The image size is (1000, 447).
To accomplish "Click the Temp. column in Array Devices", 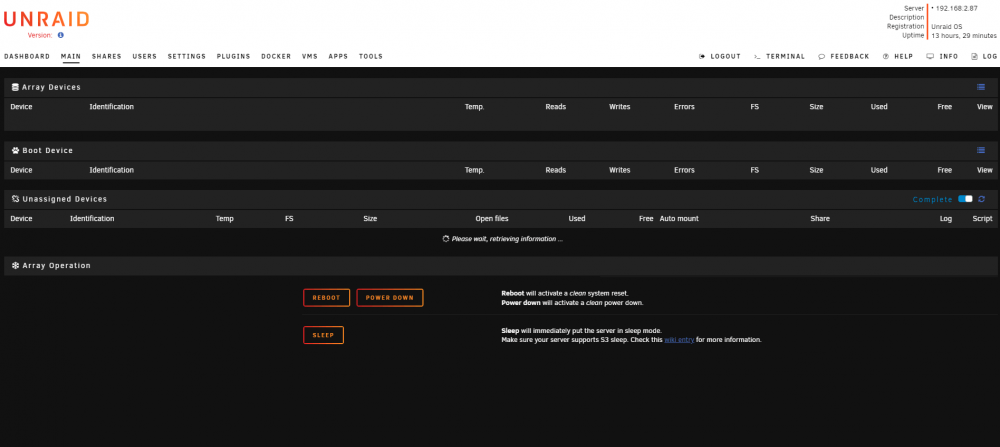I will (474, 106).
